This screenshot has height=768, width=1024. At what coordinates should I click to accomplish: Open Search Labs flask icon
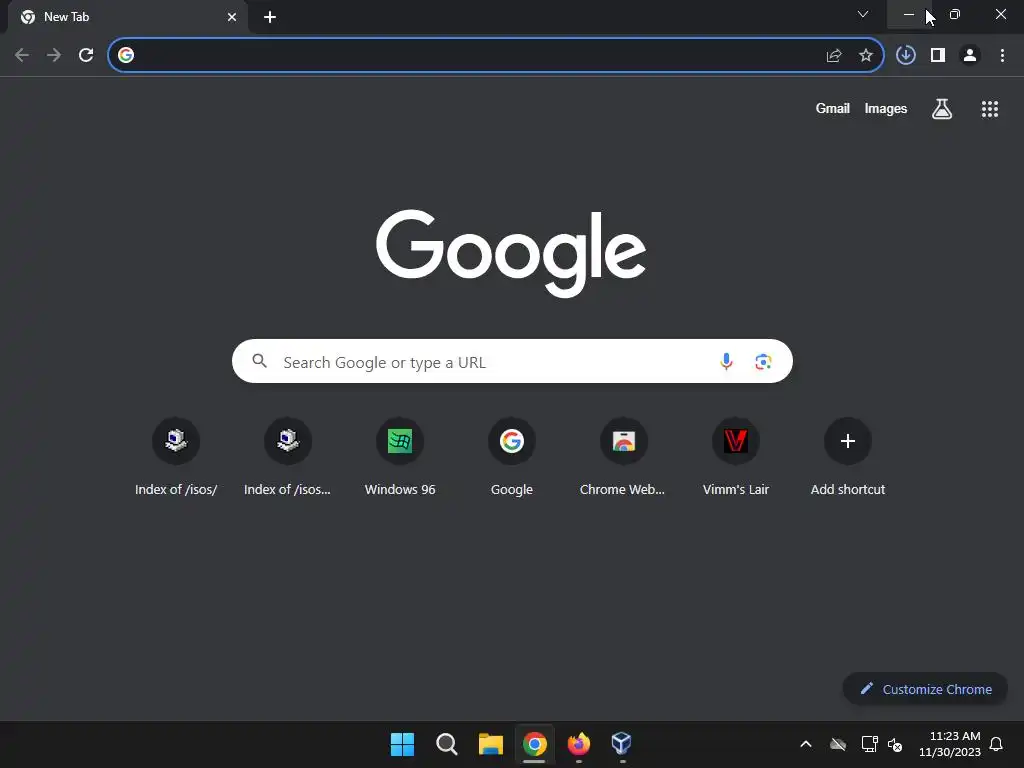pos(942,109)
